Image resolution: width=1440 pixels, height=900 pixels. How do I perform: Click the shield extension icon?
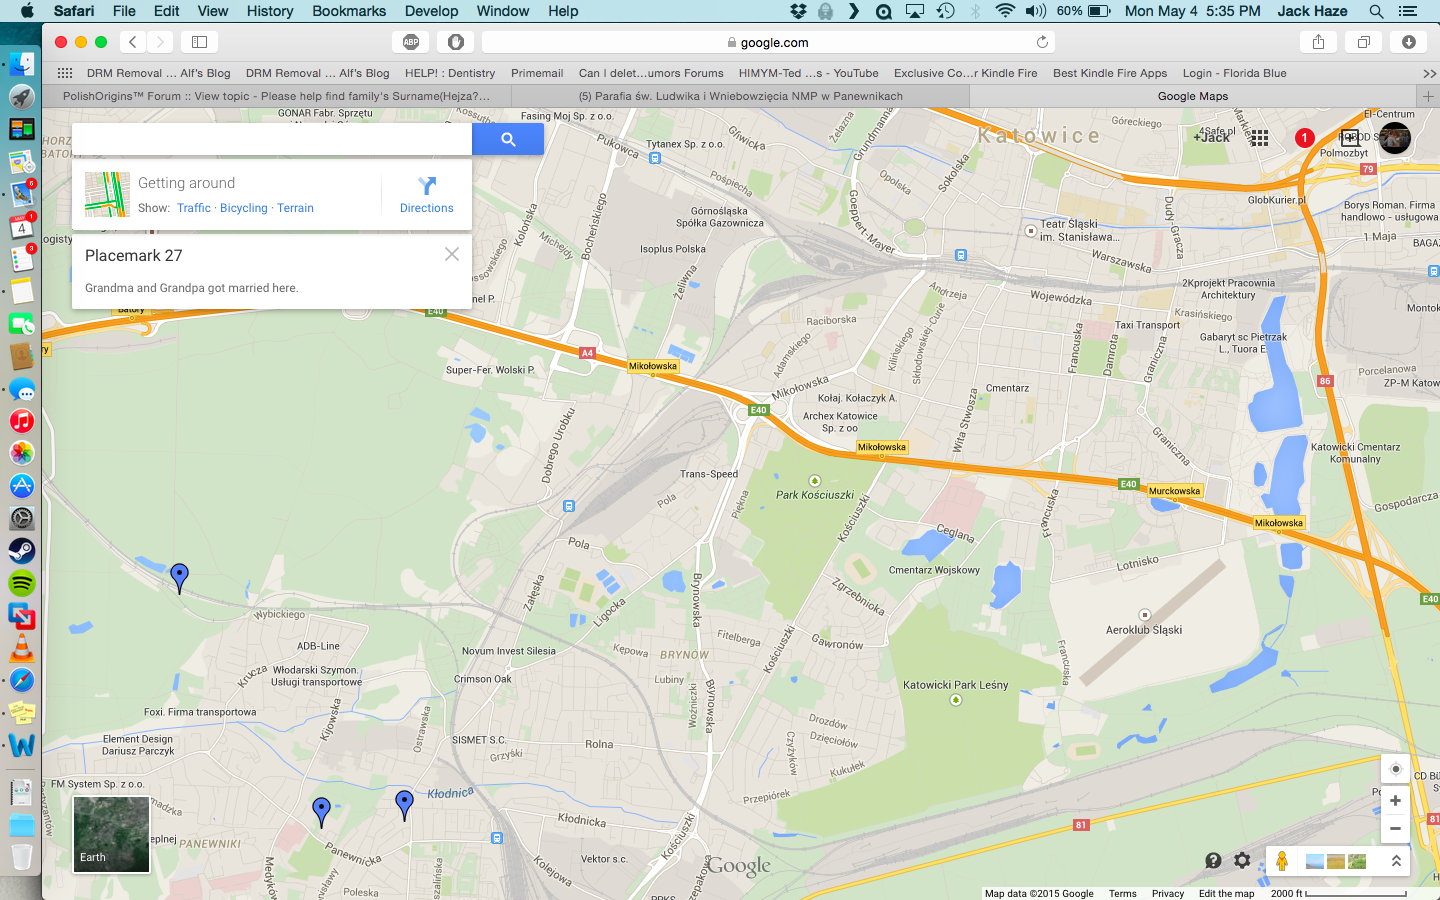[x=455, y=42]
